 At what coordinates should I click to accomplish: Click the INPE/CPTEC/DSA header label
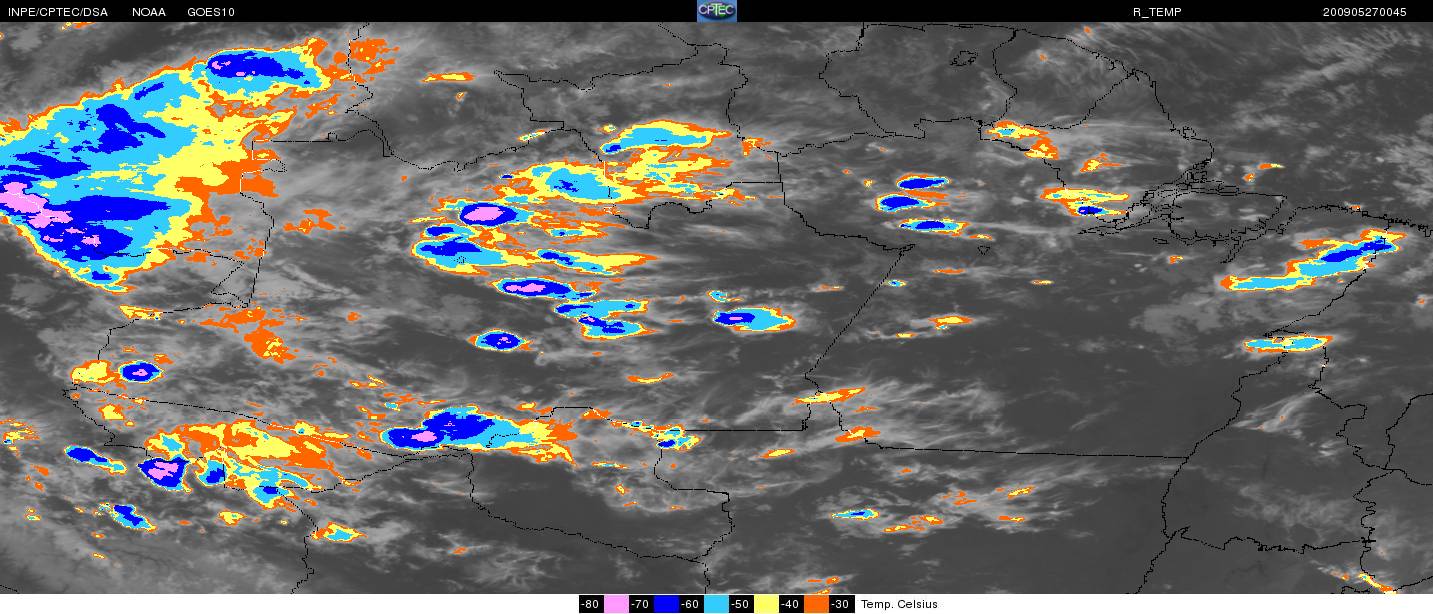pos(57,12)
